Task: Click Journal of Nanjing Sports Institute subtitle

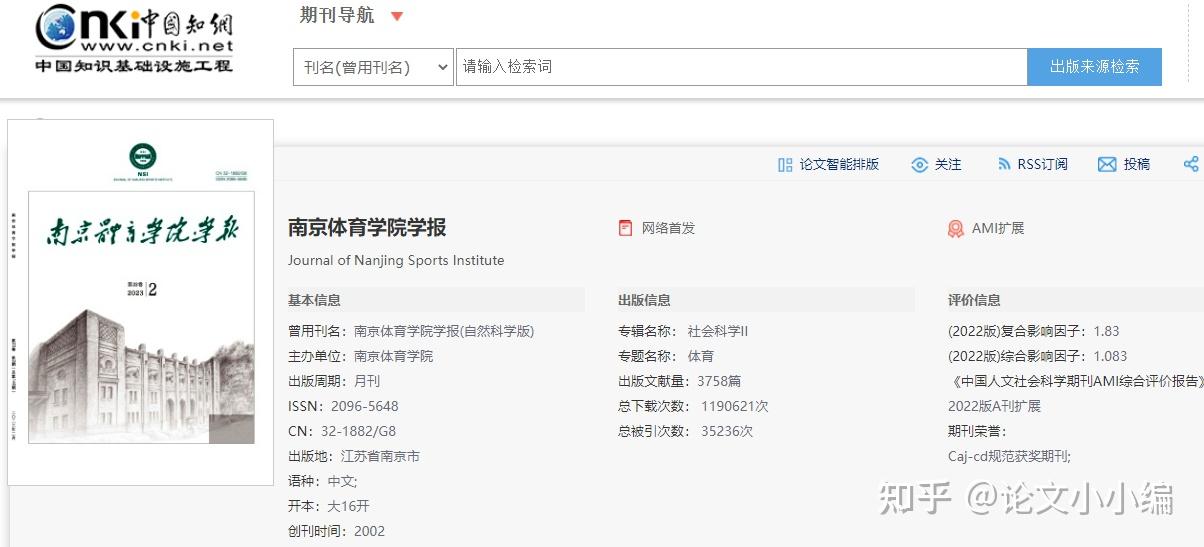Action: click(396, 260)
